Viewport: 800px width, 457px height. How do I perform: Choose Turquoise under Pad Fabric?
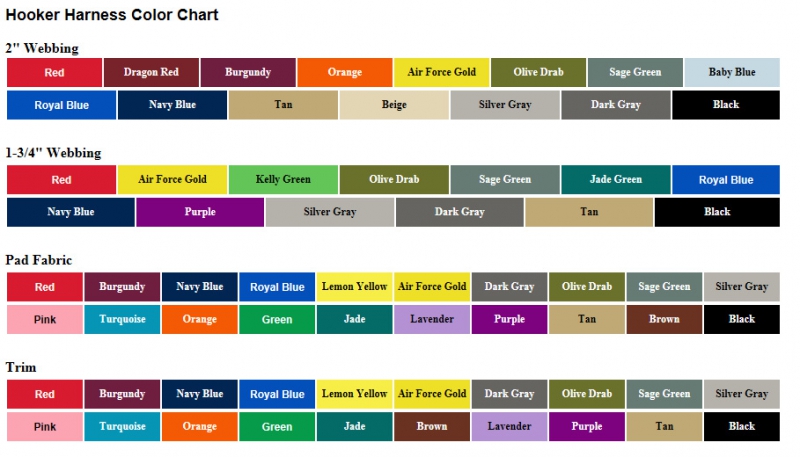pyautogui.click(x=122, y=319)
